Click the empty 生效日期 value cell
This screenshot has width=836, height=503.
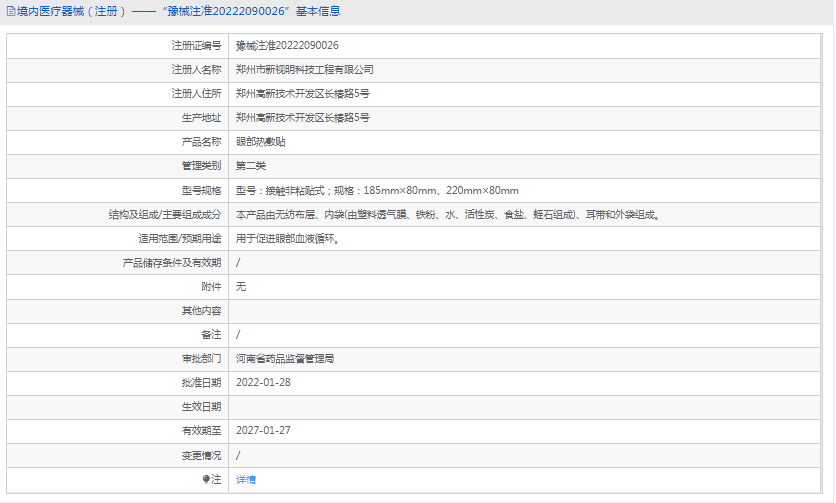[x=526, y=406]
